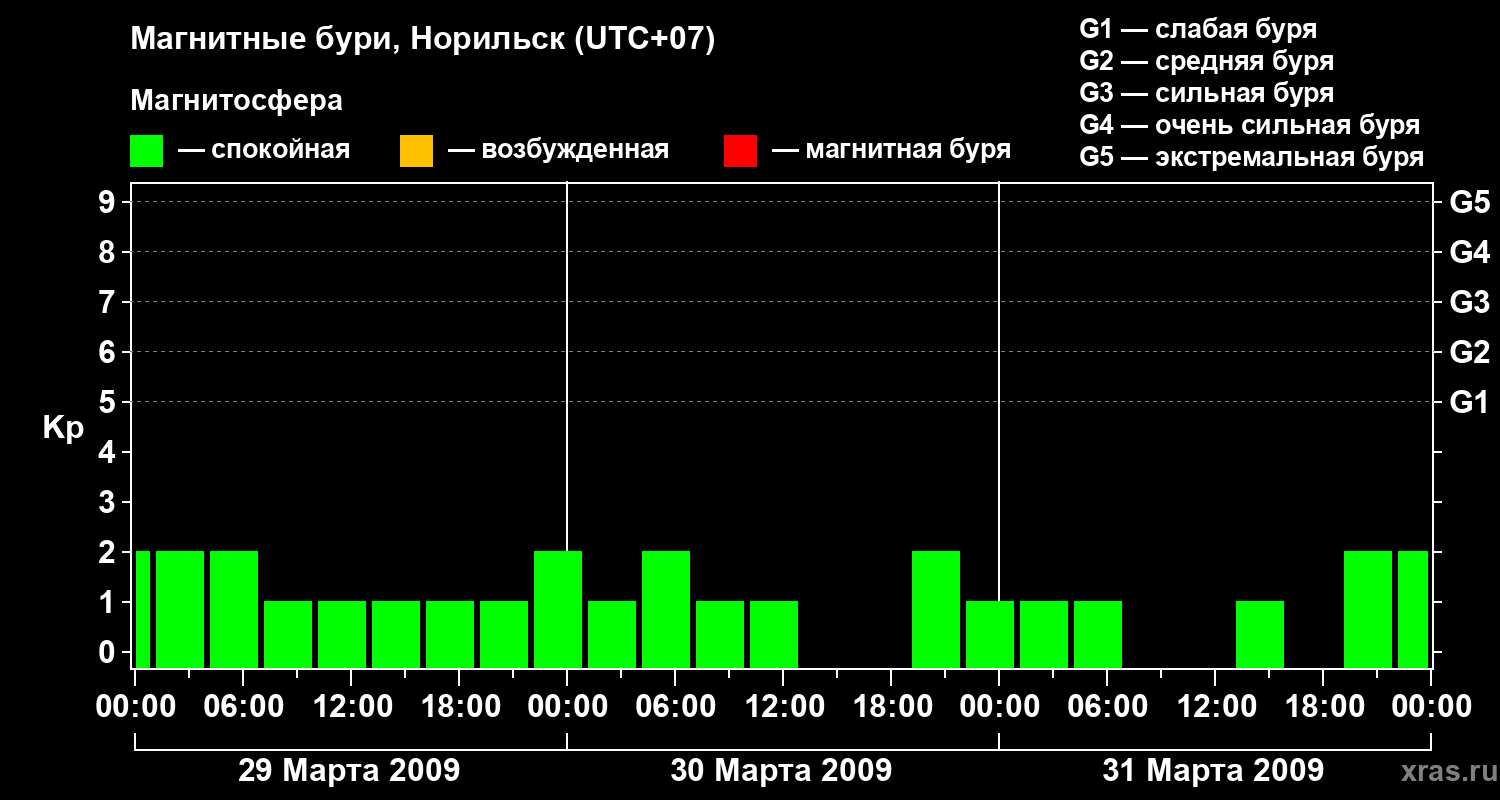Click the '06:00' time label for 31 Марта
The image size is (1500, 800).
pyautogui.click(x=1107, y=707)
